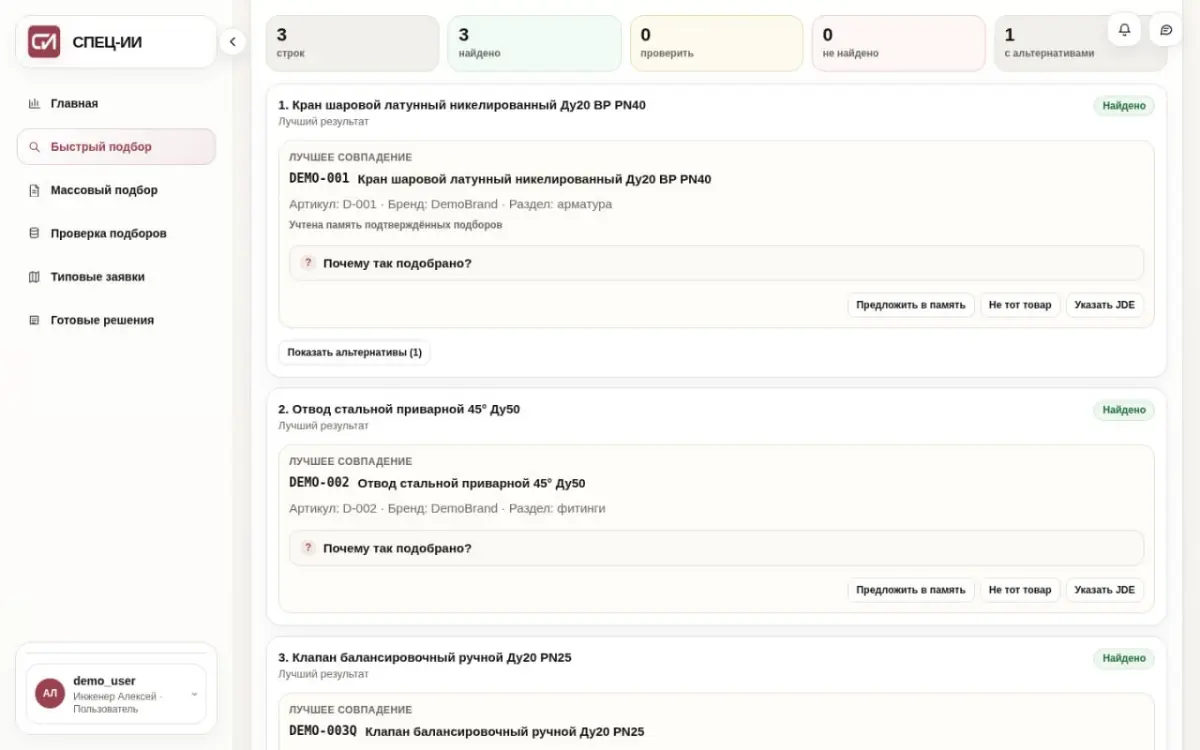
Task: Open the Быстрый подбор menu item
Action: coord(116,147)
